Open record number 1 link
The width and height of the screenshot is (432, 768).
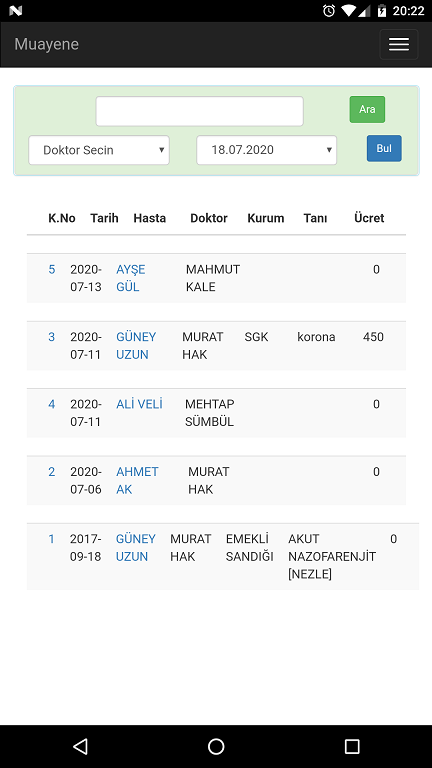click(51, 539)
